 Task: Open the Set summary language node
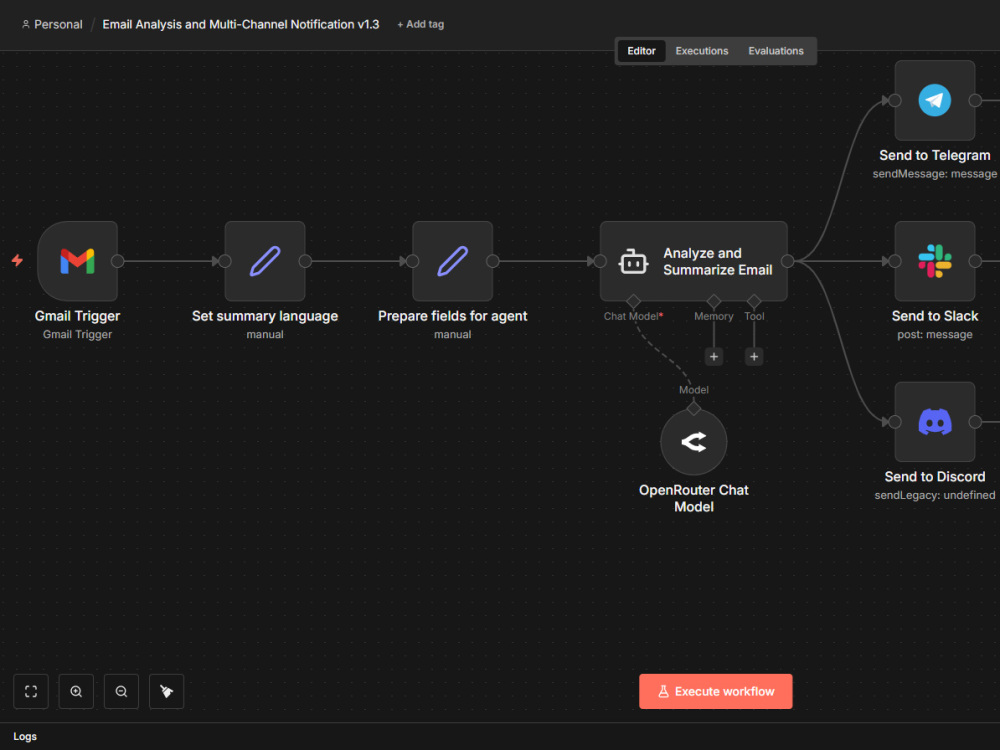click(x=265, y=261)
